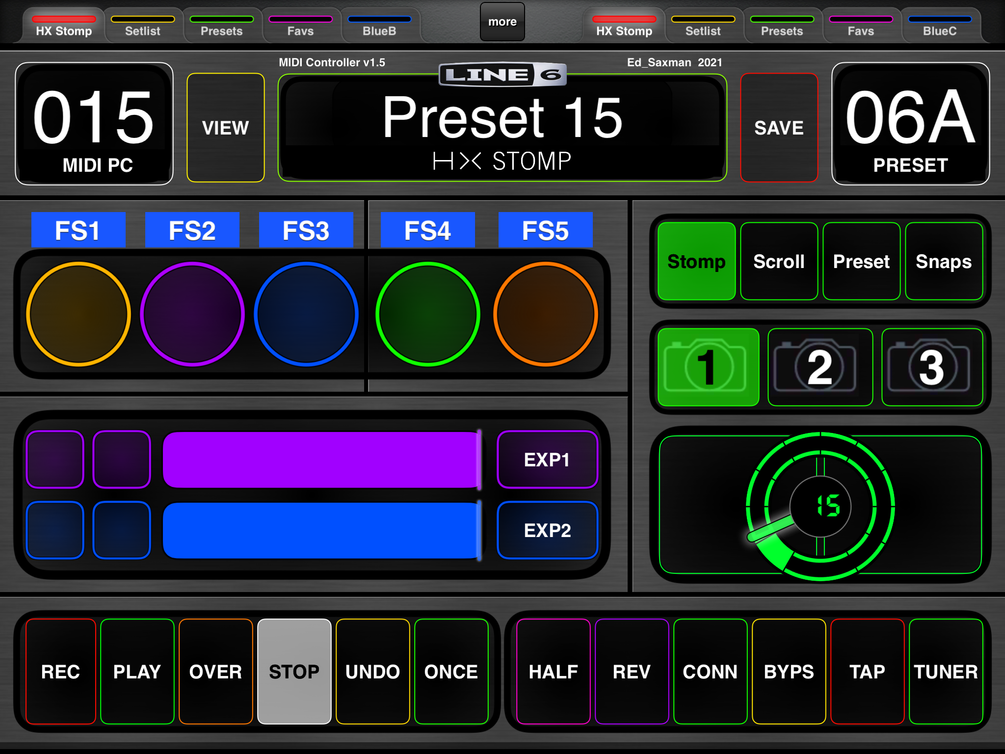Open the left Favs tab
1005x754 pixels.
click(x=301, y=27)
